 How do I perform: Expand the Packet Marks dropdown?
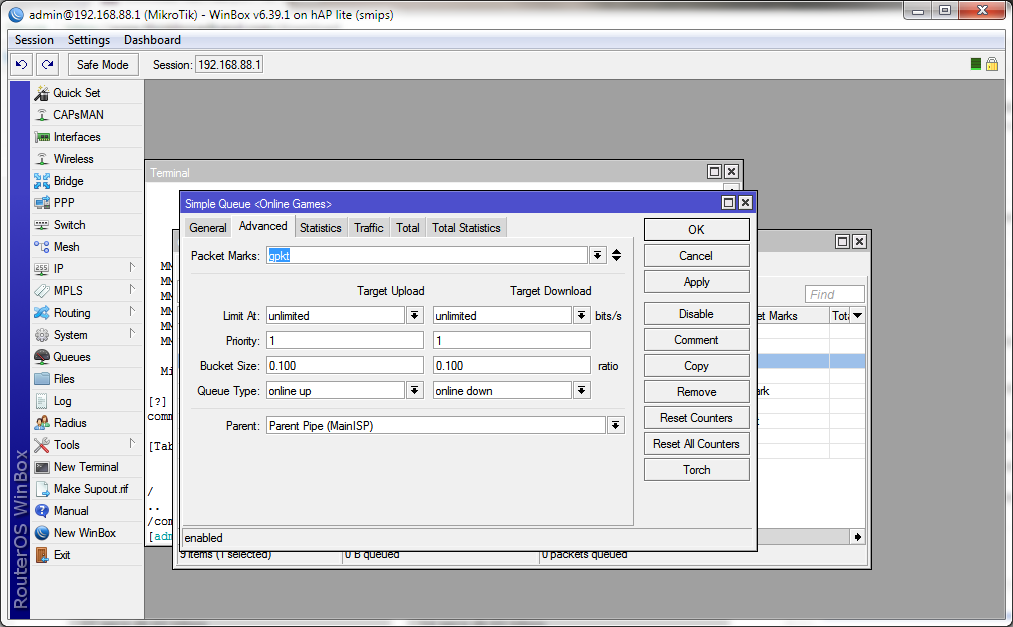click(x=597, y=255)
